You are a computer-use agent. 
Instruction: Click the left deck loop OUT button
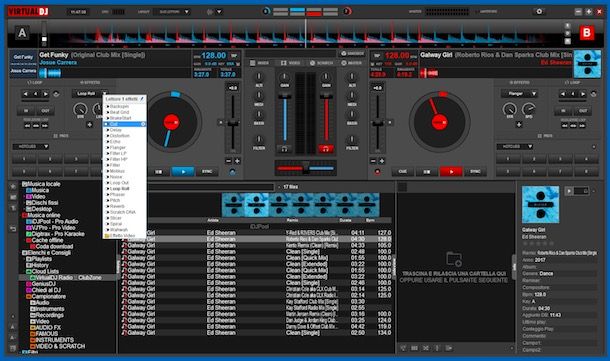coord(46,111)
